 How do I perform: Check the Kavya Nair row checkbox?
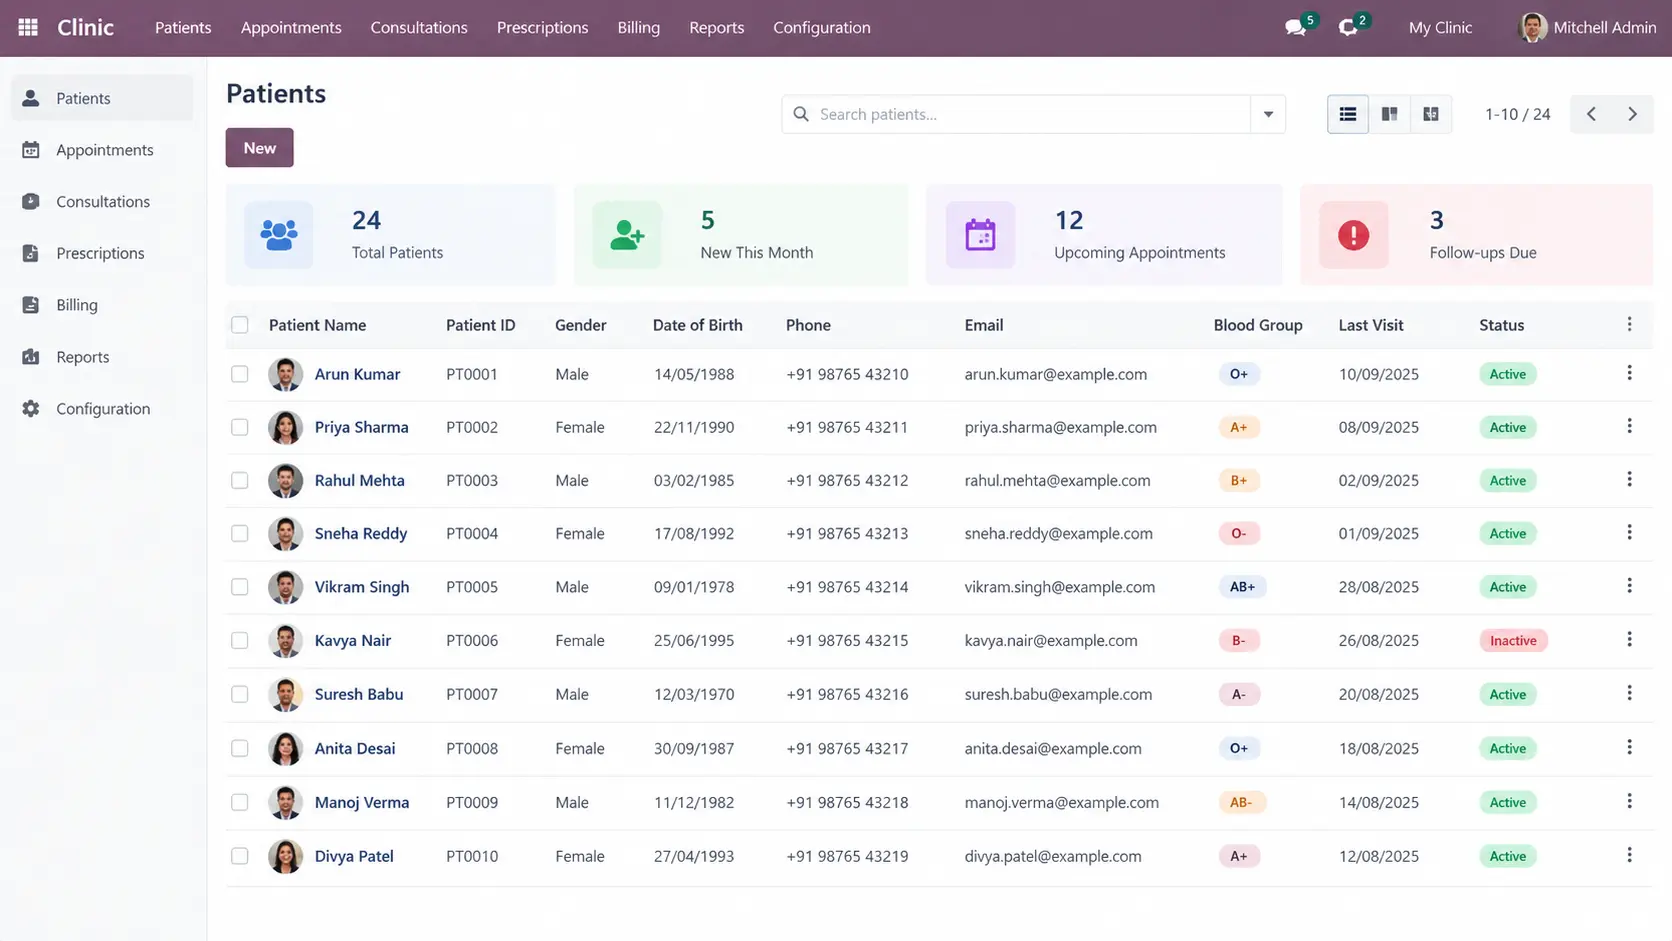pos(240,640)
